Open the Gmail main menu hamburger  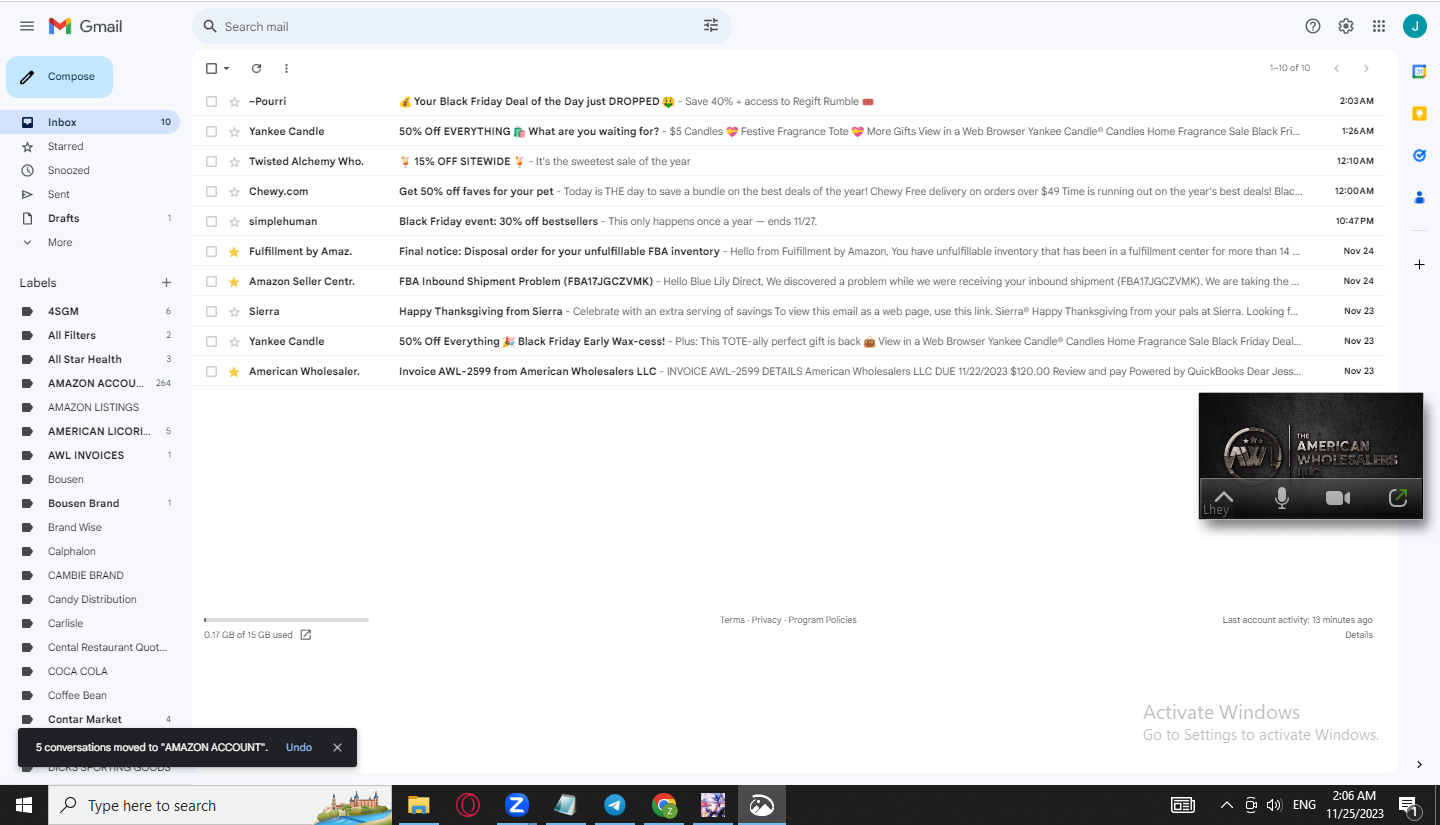[27, 26]
